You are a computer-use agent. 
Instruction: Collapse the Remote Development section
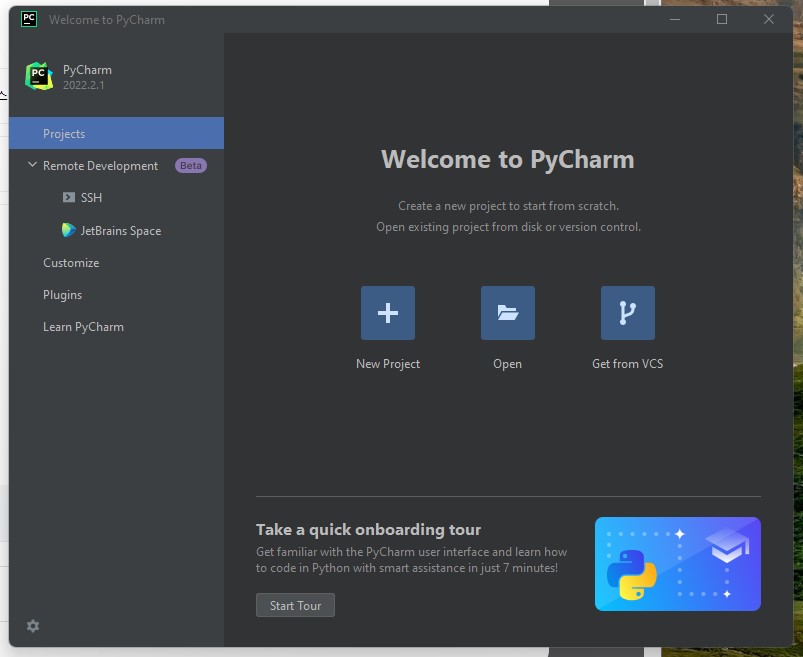pos(32,165)
